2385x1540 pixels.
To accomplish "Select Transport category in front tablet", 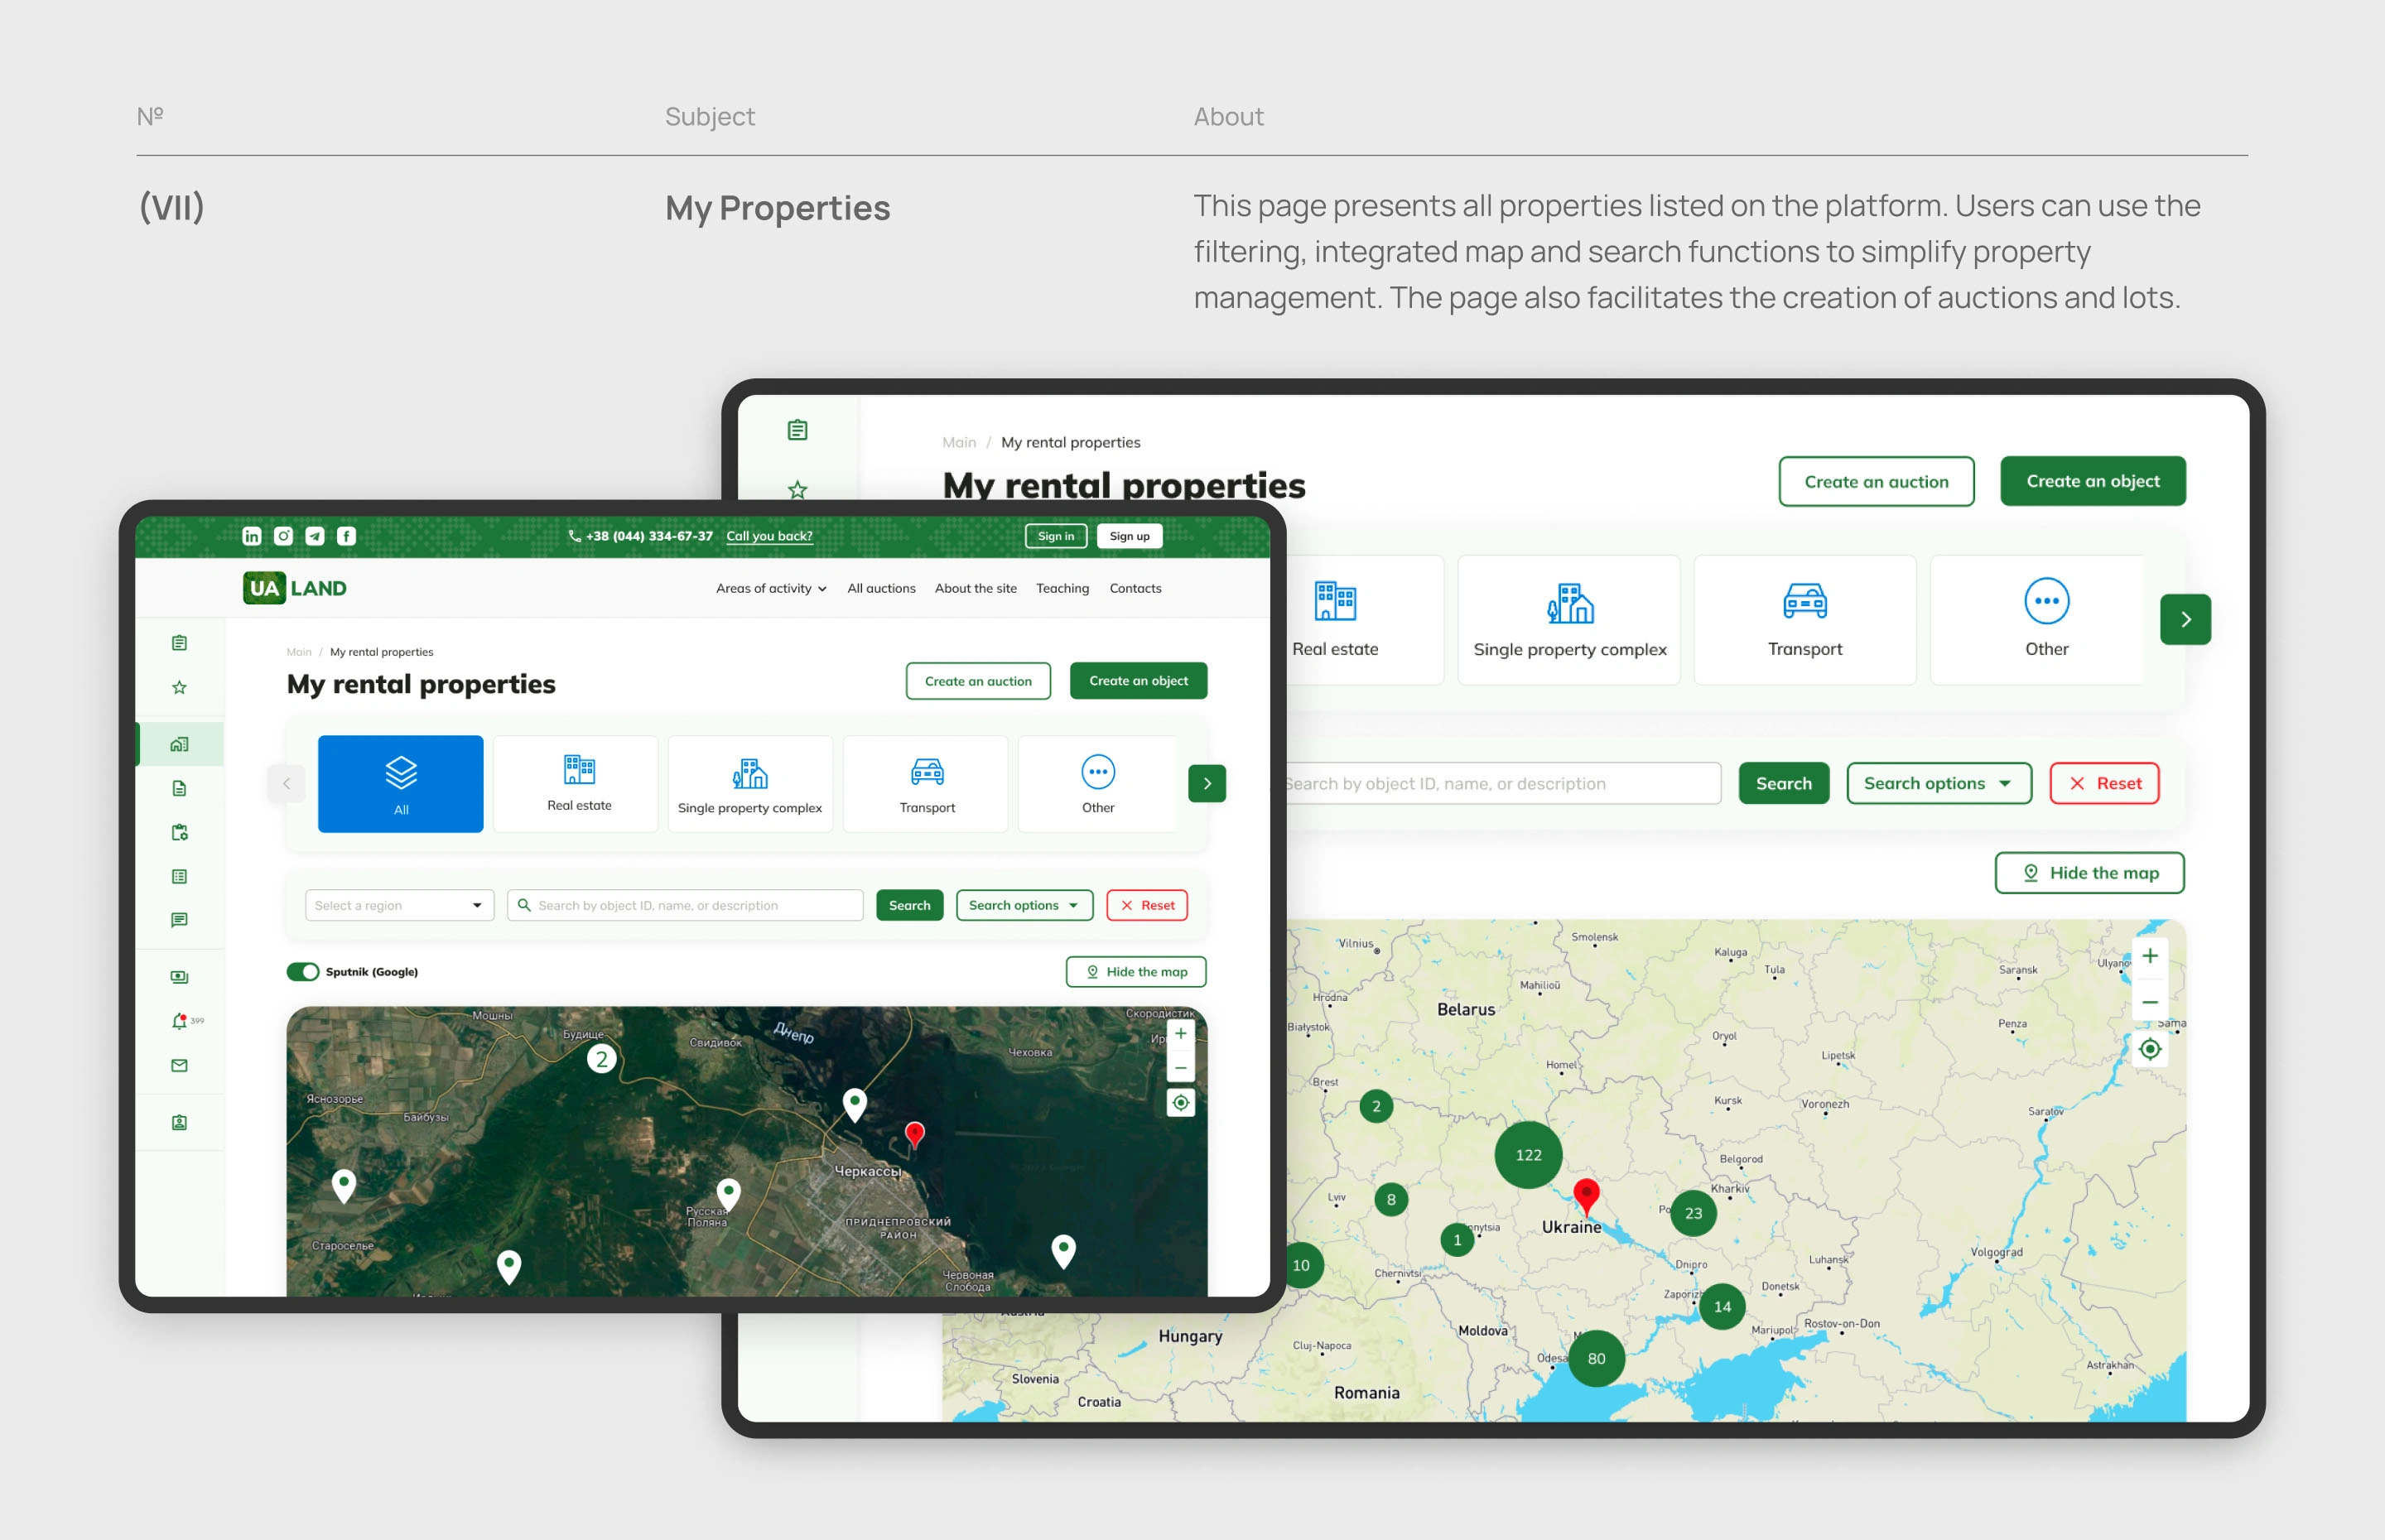I will (927, 784).
